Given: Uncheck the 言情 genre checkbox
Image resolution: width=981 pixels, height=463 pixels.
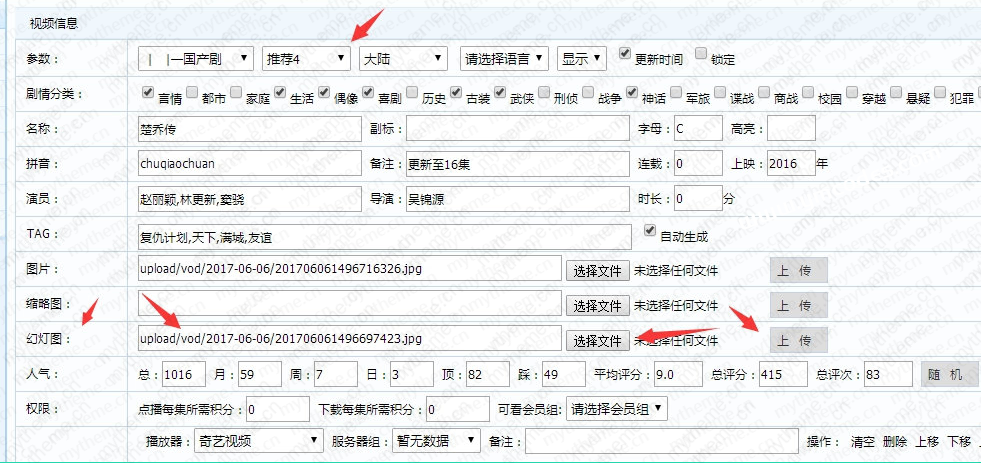Looking at the screenshot, I should (x=148, y=93).
